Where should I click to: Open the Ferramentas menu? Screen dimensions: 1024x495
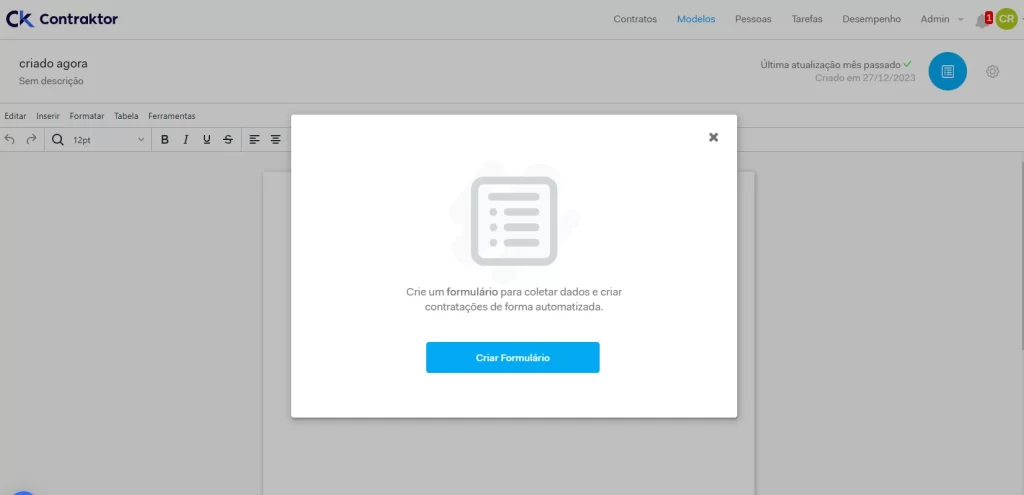point(172,116)
